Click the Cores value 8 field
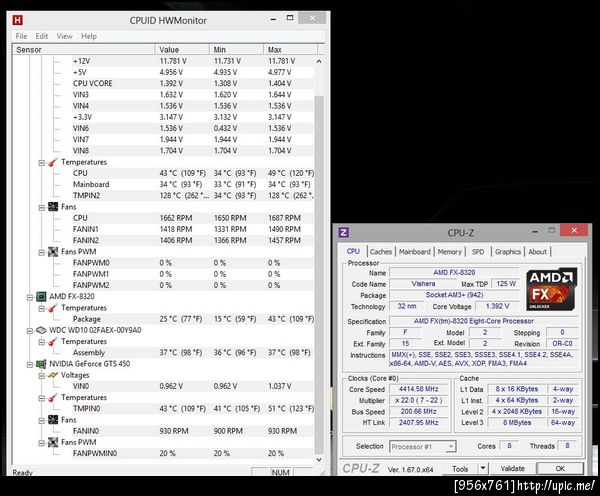The image size is (600, 496). [x=509, y=446]
